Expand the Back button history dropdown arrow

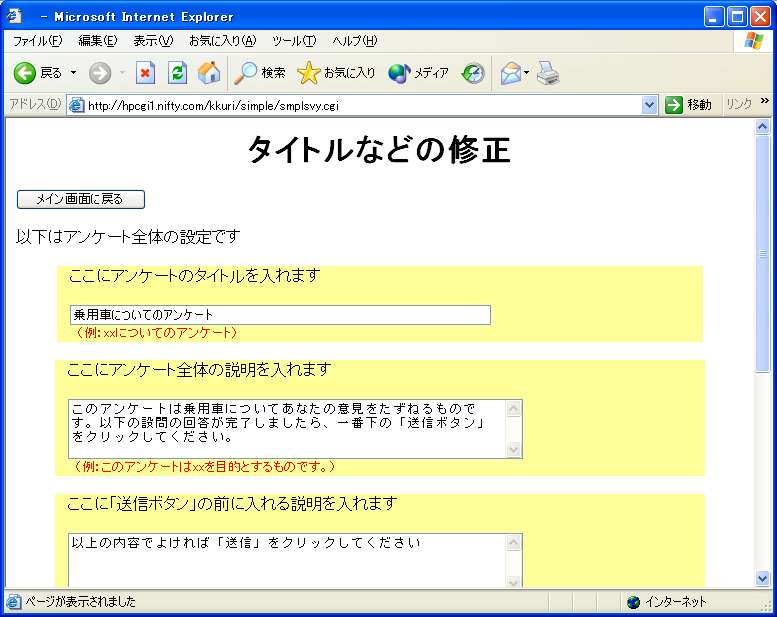[x=73, y=73]
